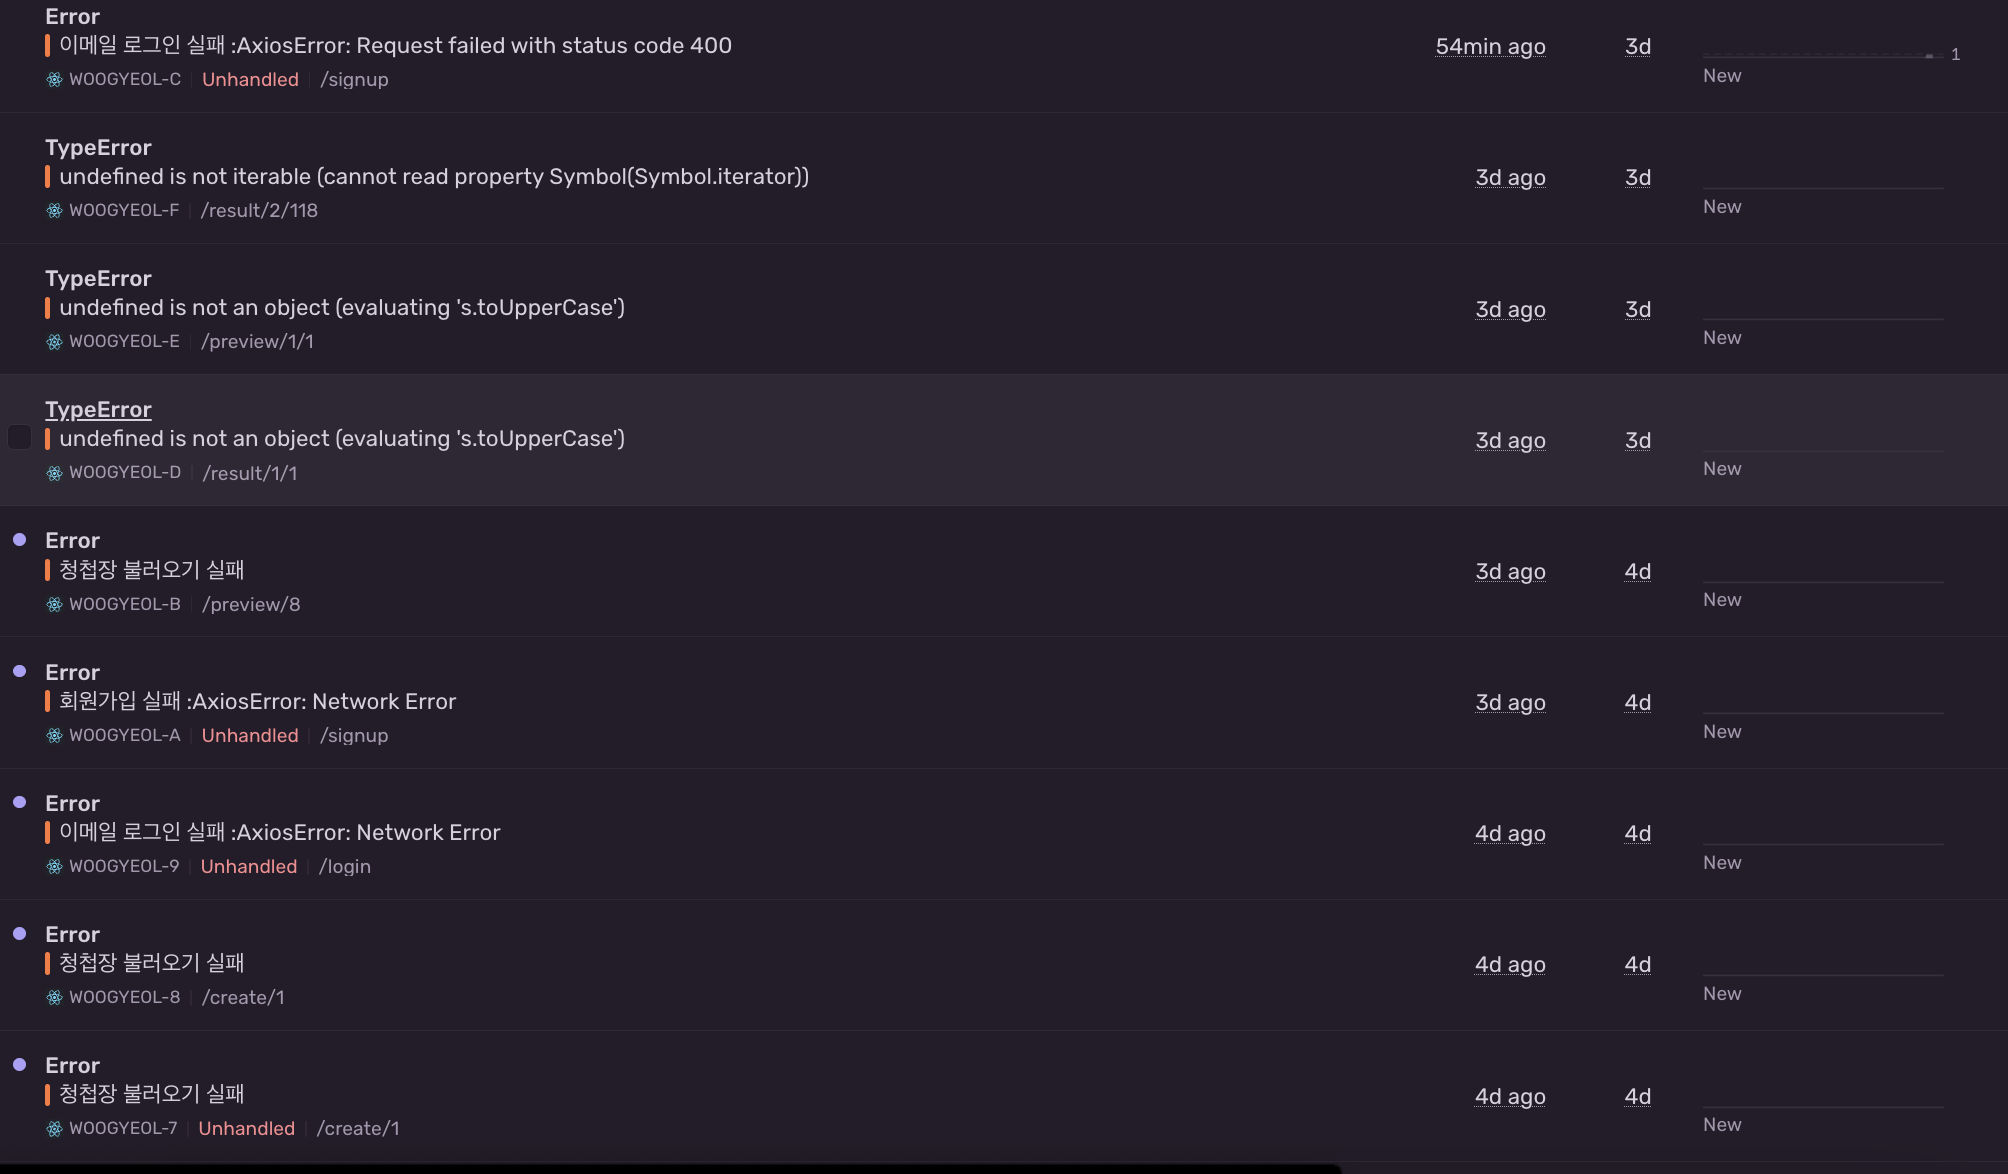Open highlighted TypeError issue title link

click(x=98, y=410)
